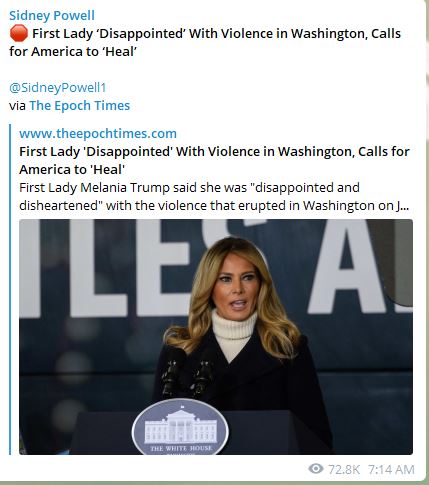Click the white turtleneck in the photo

click(233, 335)
